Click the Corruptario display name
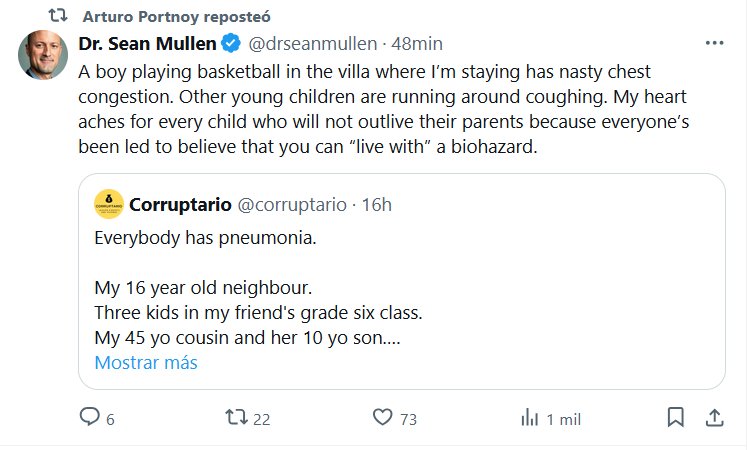The image size is (748, 450). (179, 205)
